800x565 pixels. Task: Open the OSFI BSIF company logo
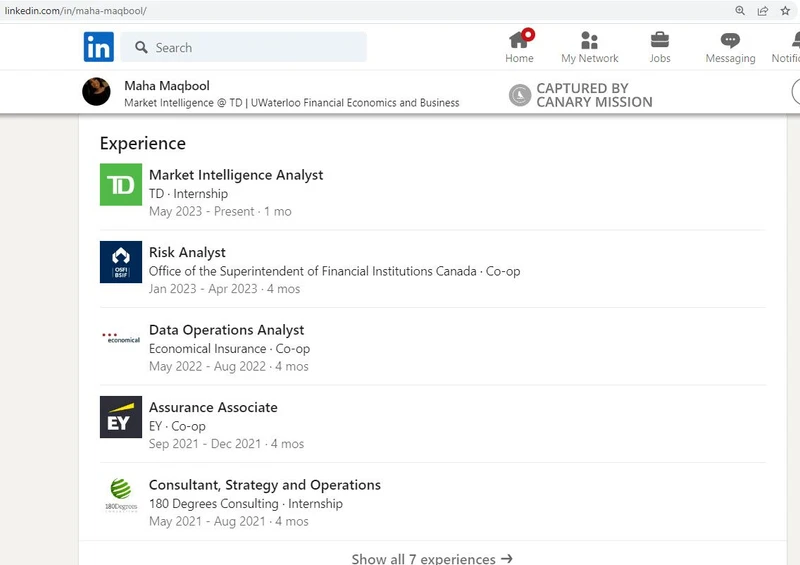(x=121, y=262)
